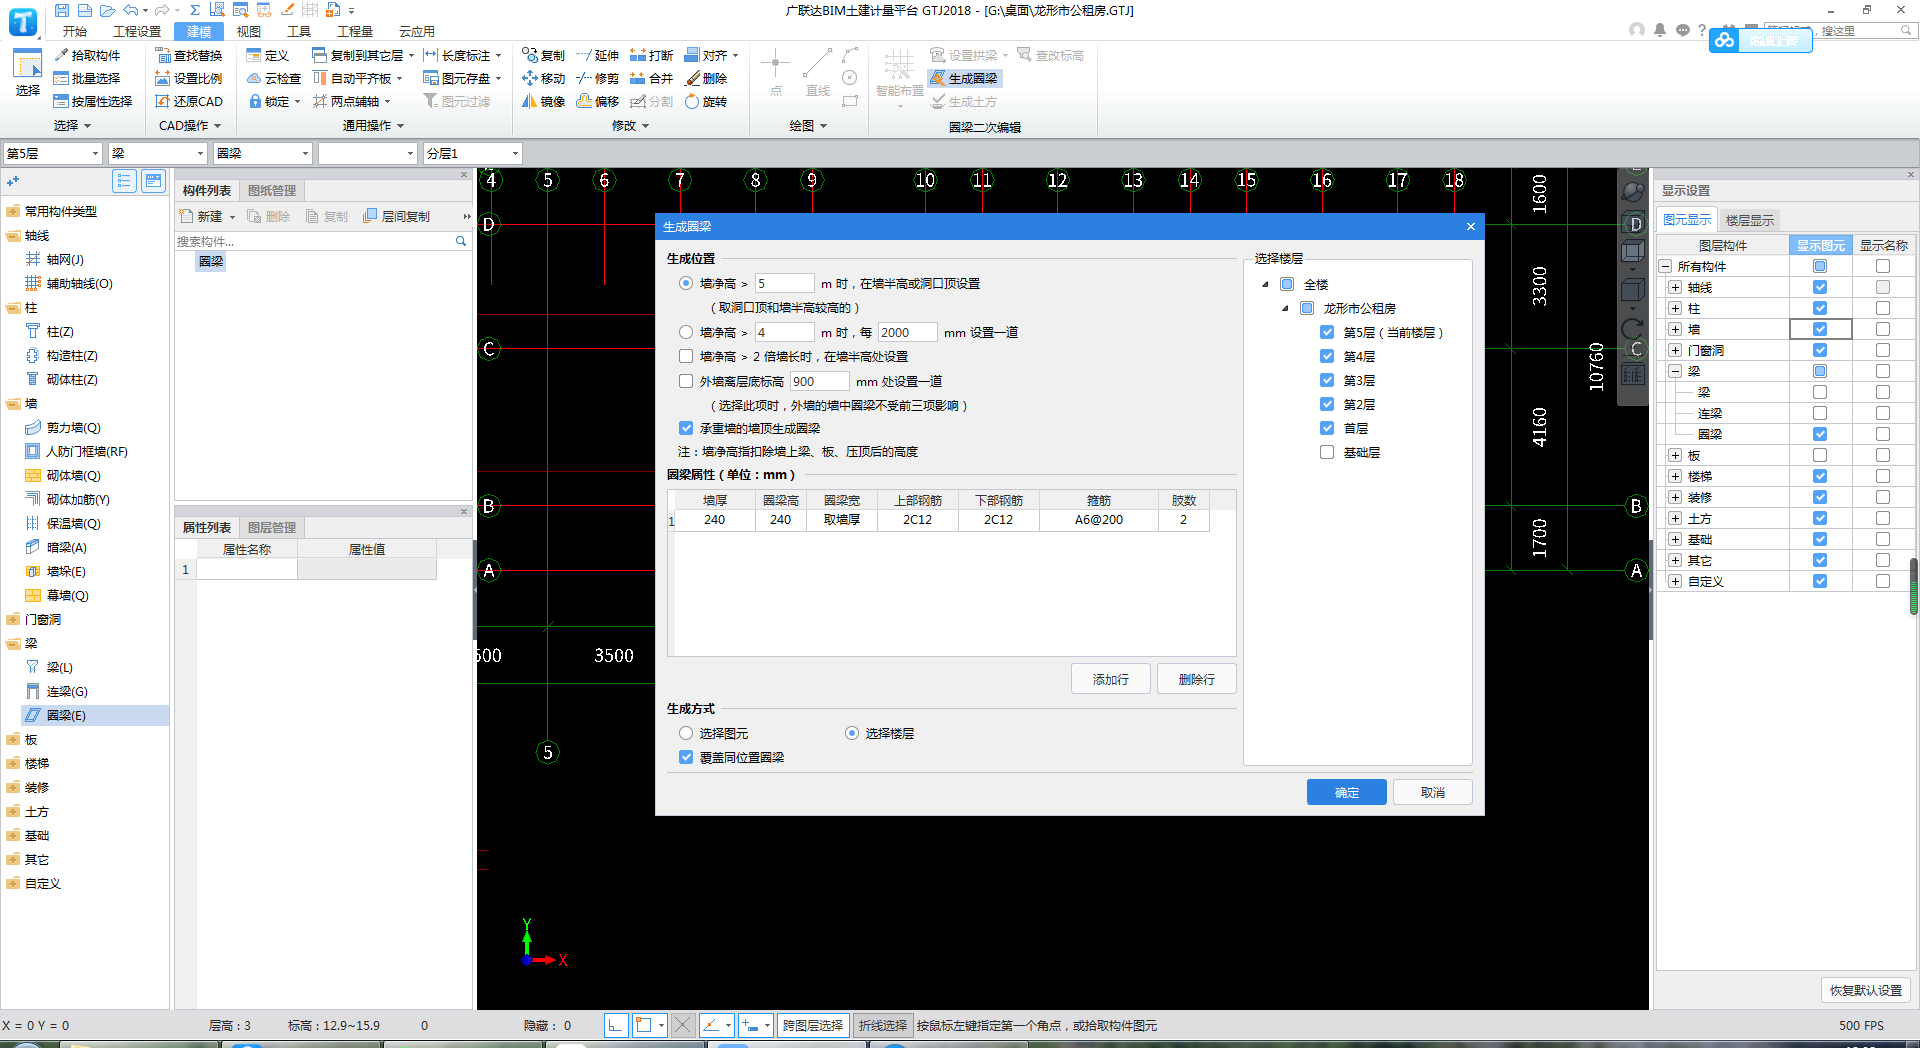Viewport: 1920px width, 1048px height.
Task: Toggle 圈梁 显示图元 checkbox
Action: 1820,434
